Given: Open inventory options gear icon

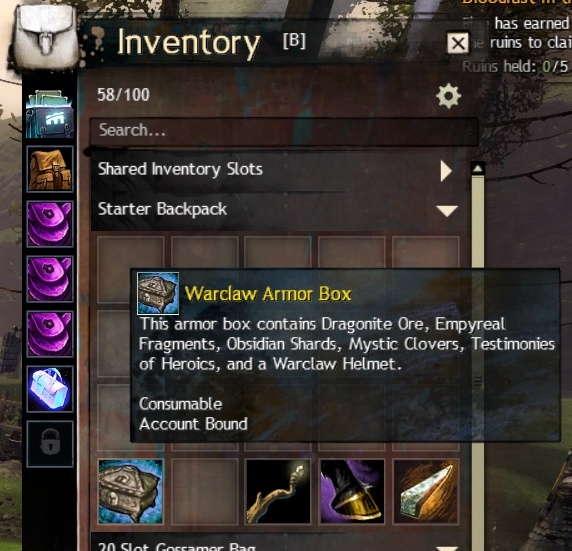Looking at the screenshot, I should click(x=448, y=96).
